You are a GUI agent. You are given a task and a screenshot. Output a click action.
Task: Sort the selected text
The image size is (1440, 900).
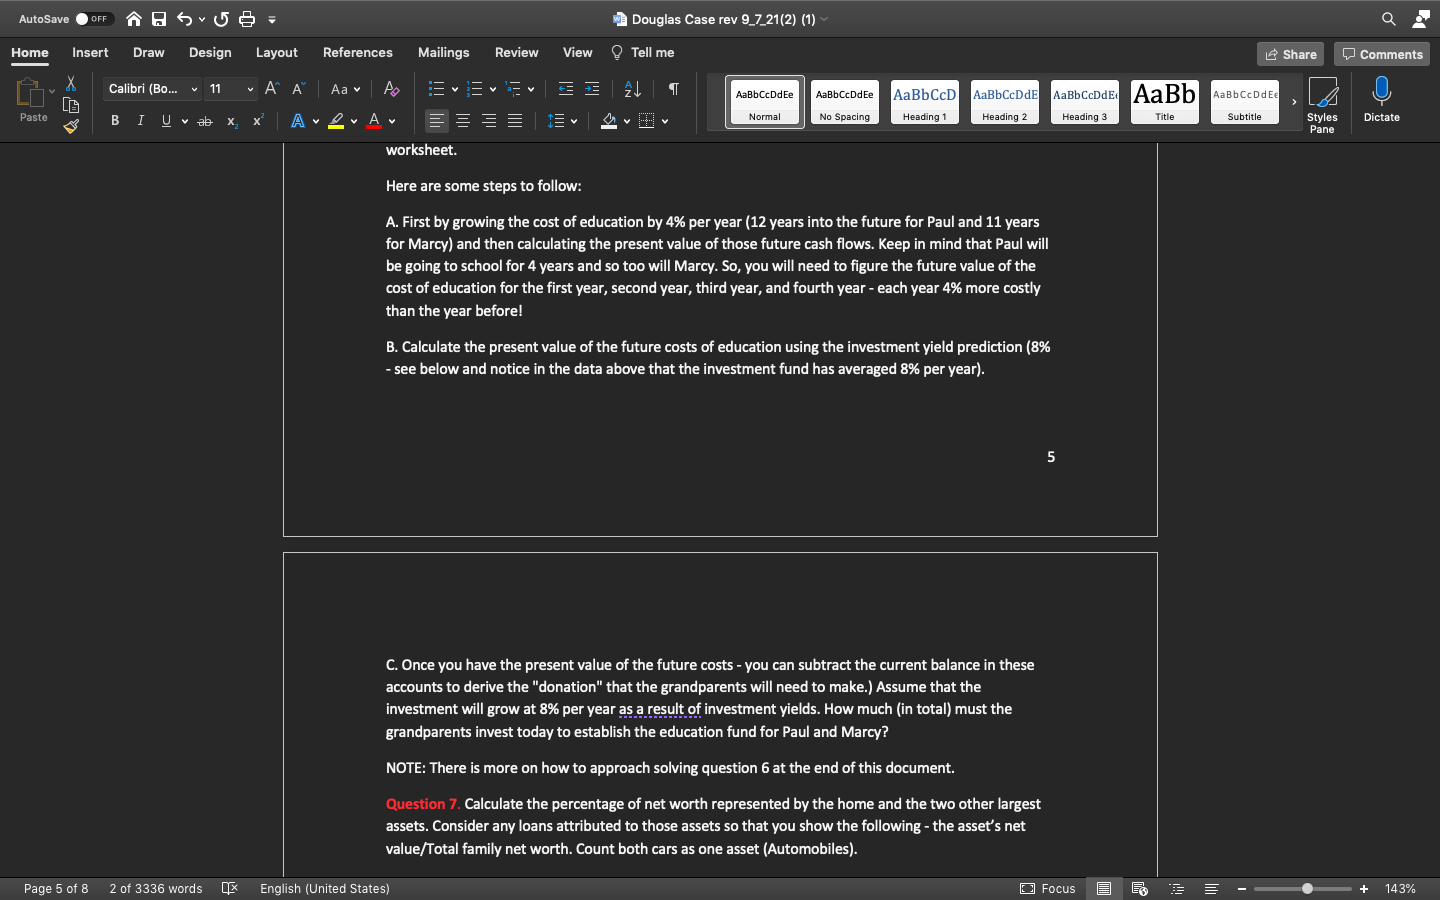(x=633, y=89)
